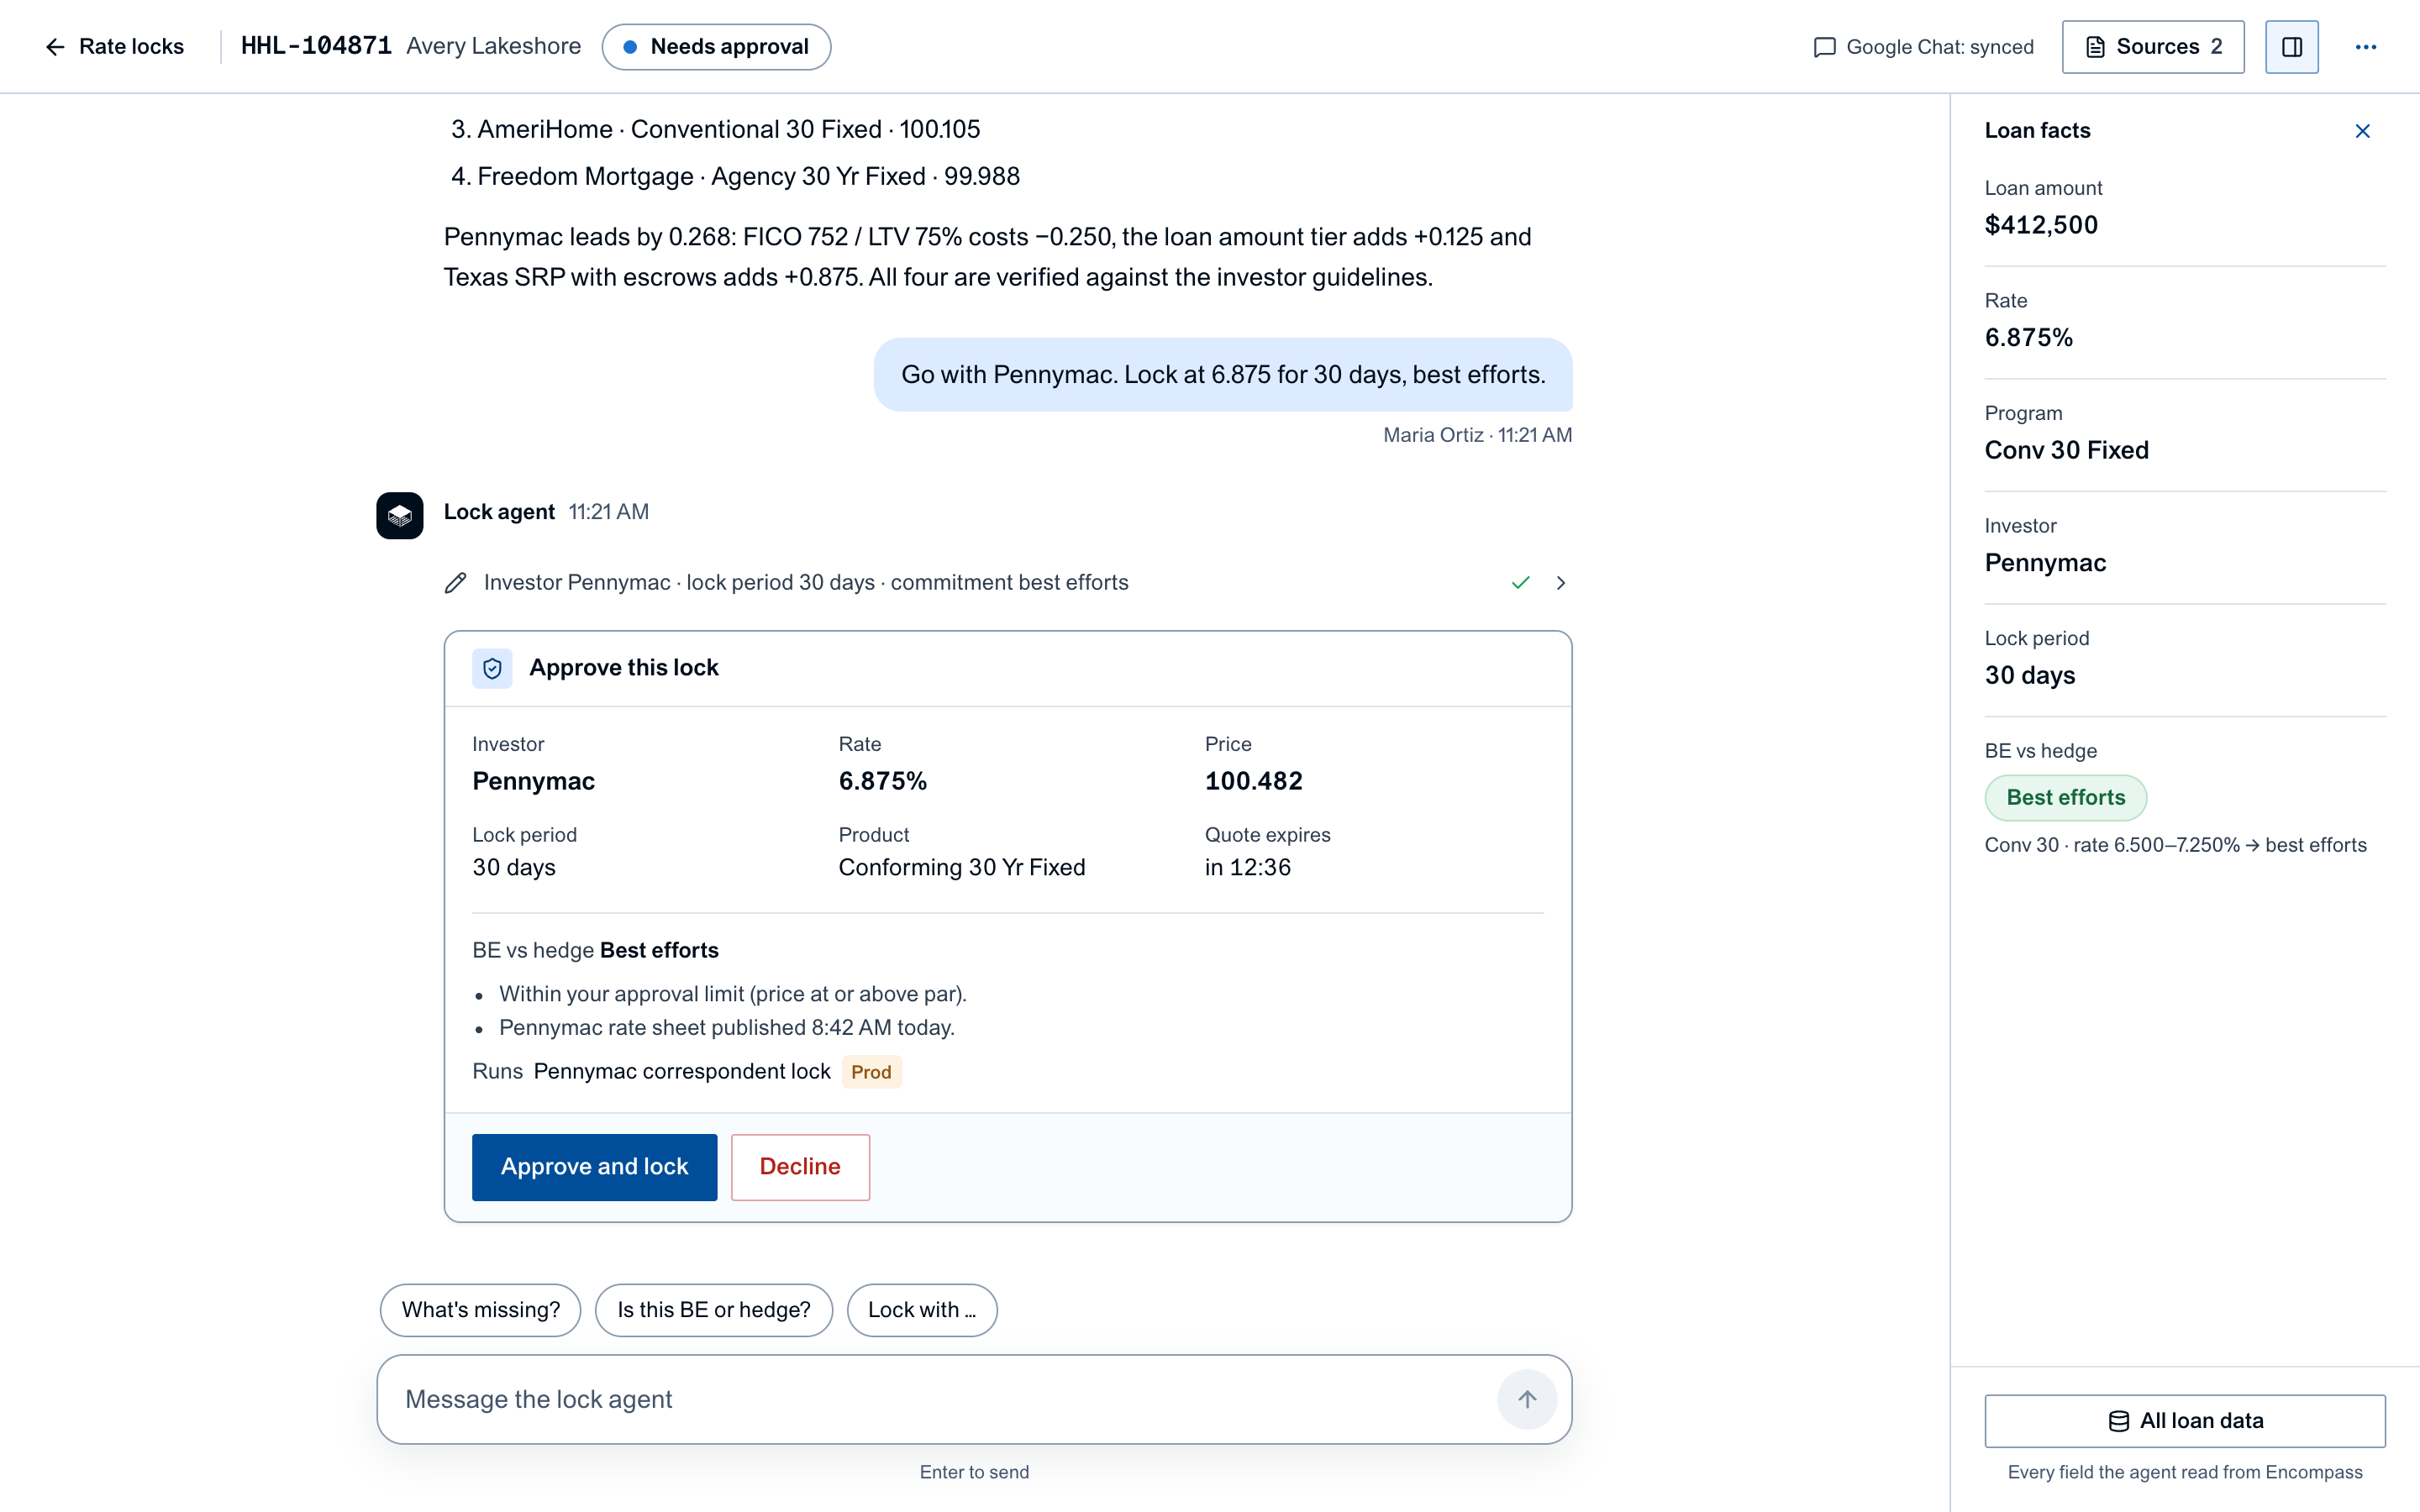Viewport: 2420px width, 1512px height.
Task: Click the pencil edit icon beside Investor Pennymac
Action: (x=456, y=583)
